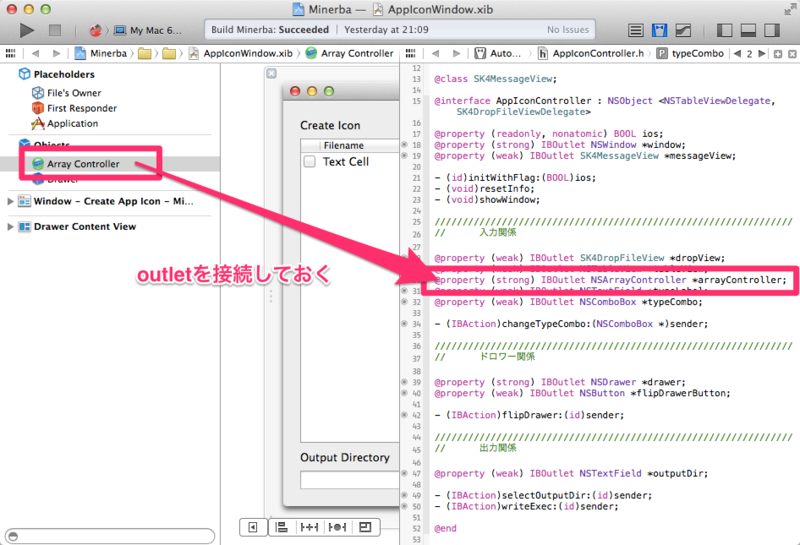Open related files menu in assistant editor
800x545 pixels.
tap(410, 53)
